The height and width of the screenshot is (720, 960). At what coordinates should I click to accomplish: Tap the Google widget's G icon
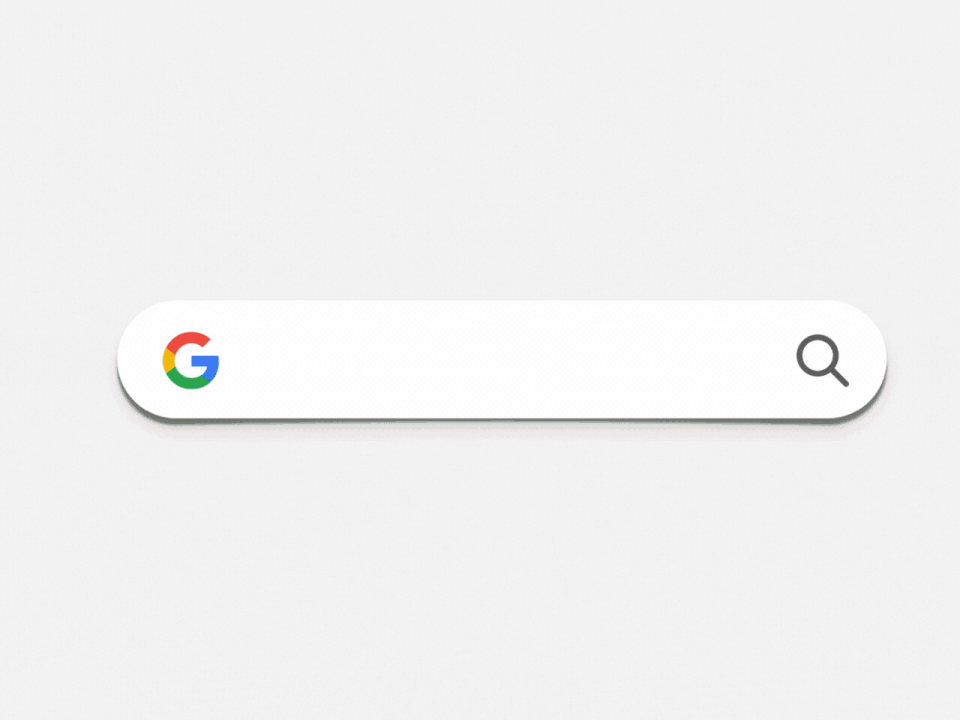point(190,361)
